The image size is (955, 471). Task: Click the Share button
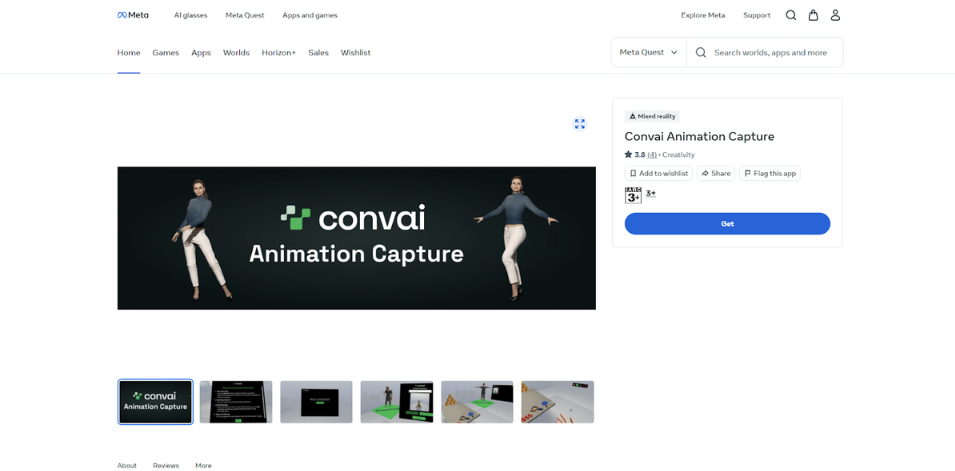coord(716,174)
